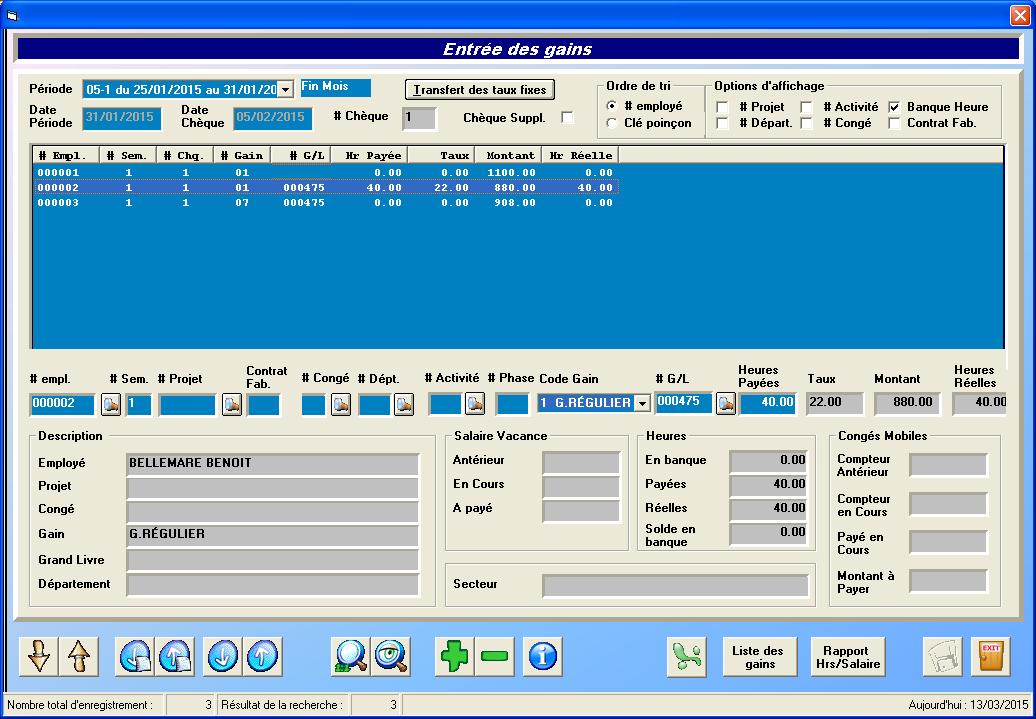The width and height of the screenshot is (1036, 719).
Task: Enable the Chèque Suppl. checkbox
Action: coord(568,117)
